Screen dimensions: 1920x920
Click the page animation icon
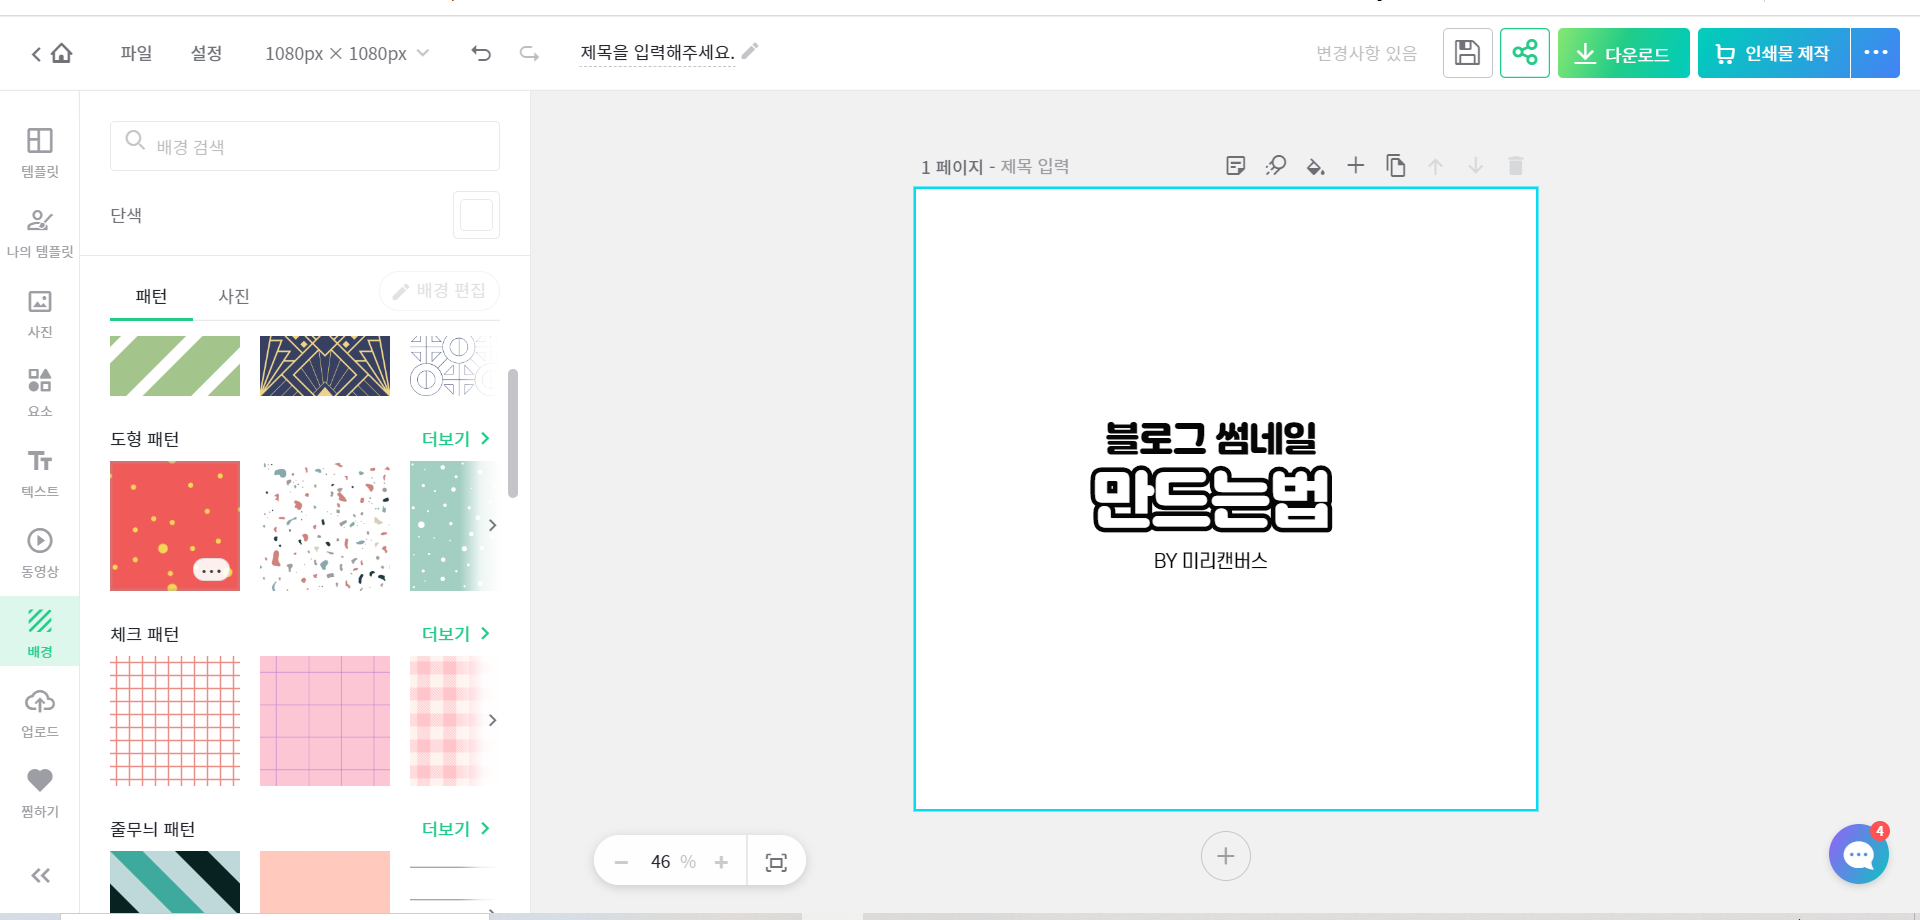pos(1275,166)
